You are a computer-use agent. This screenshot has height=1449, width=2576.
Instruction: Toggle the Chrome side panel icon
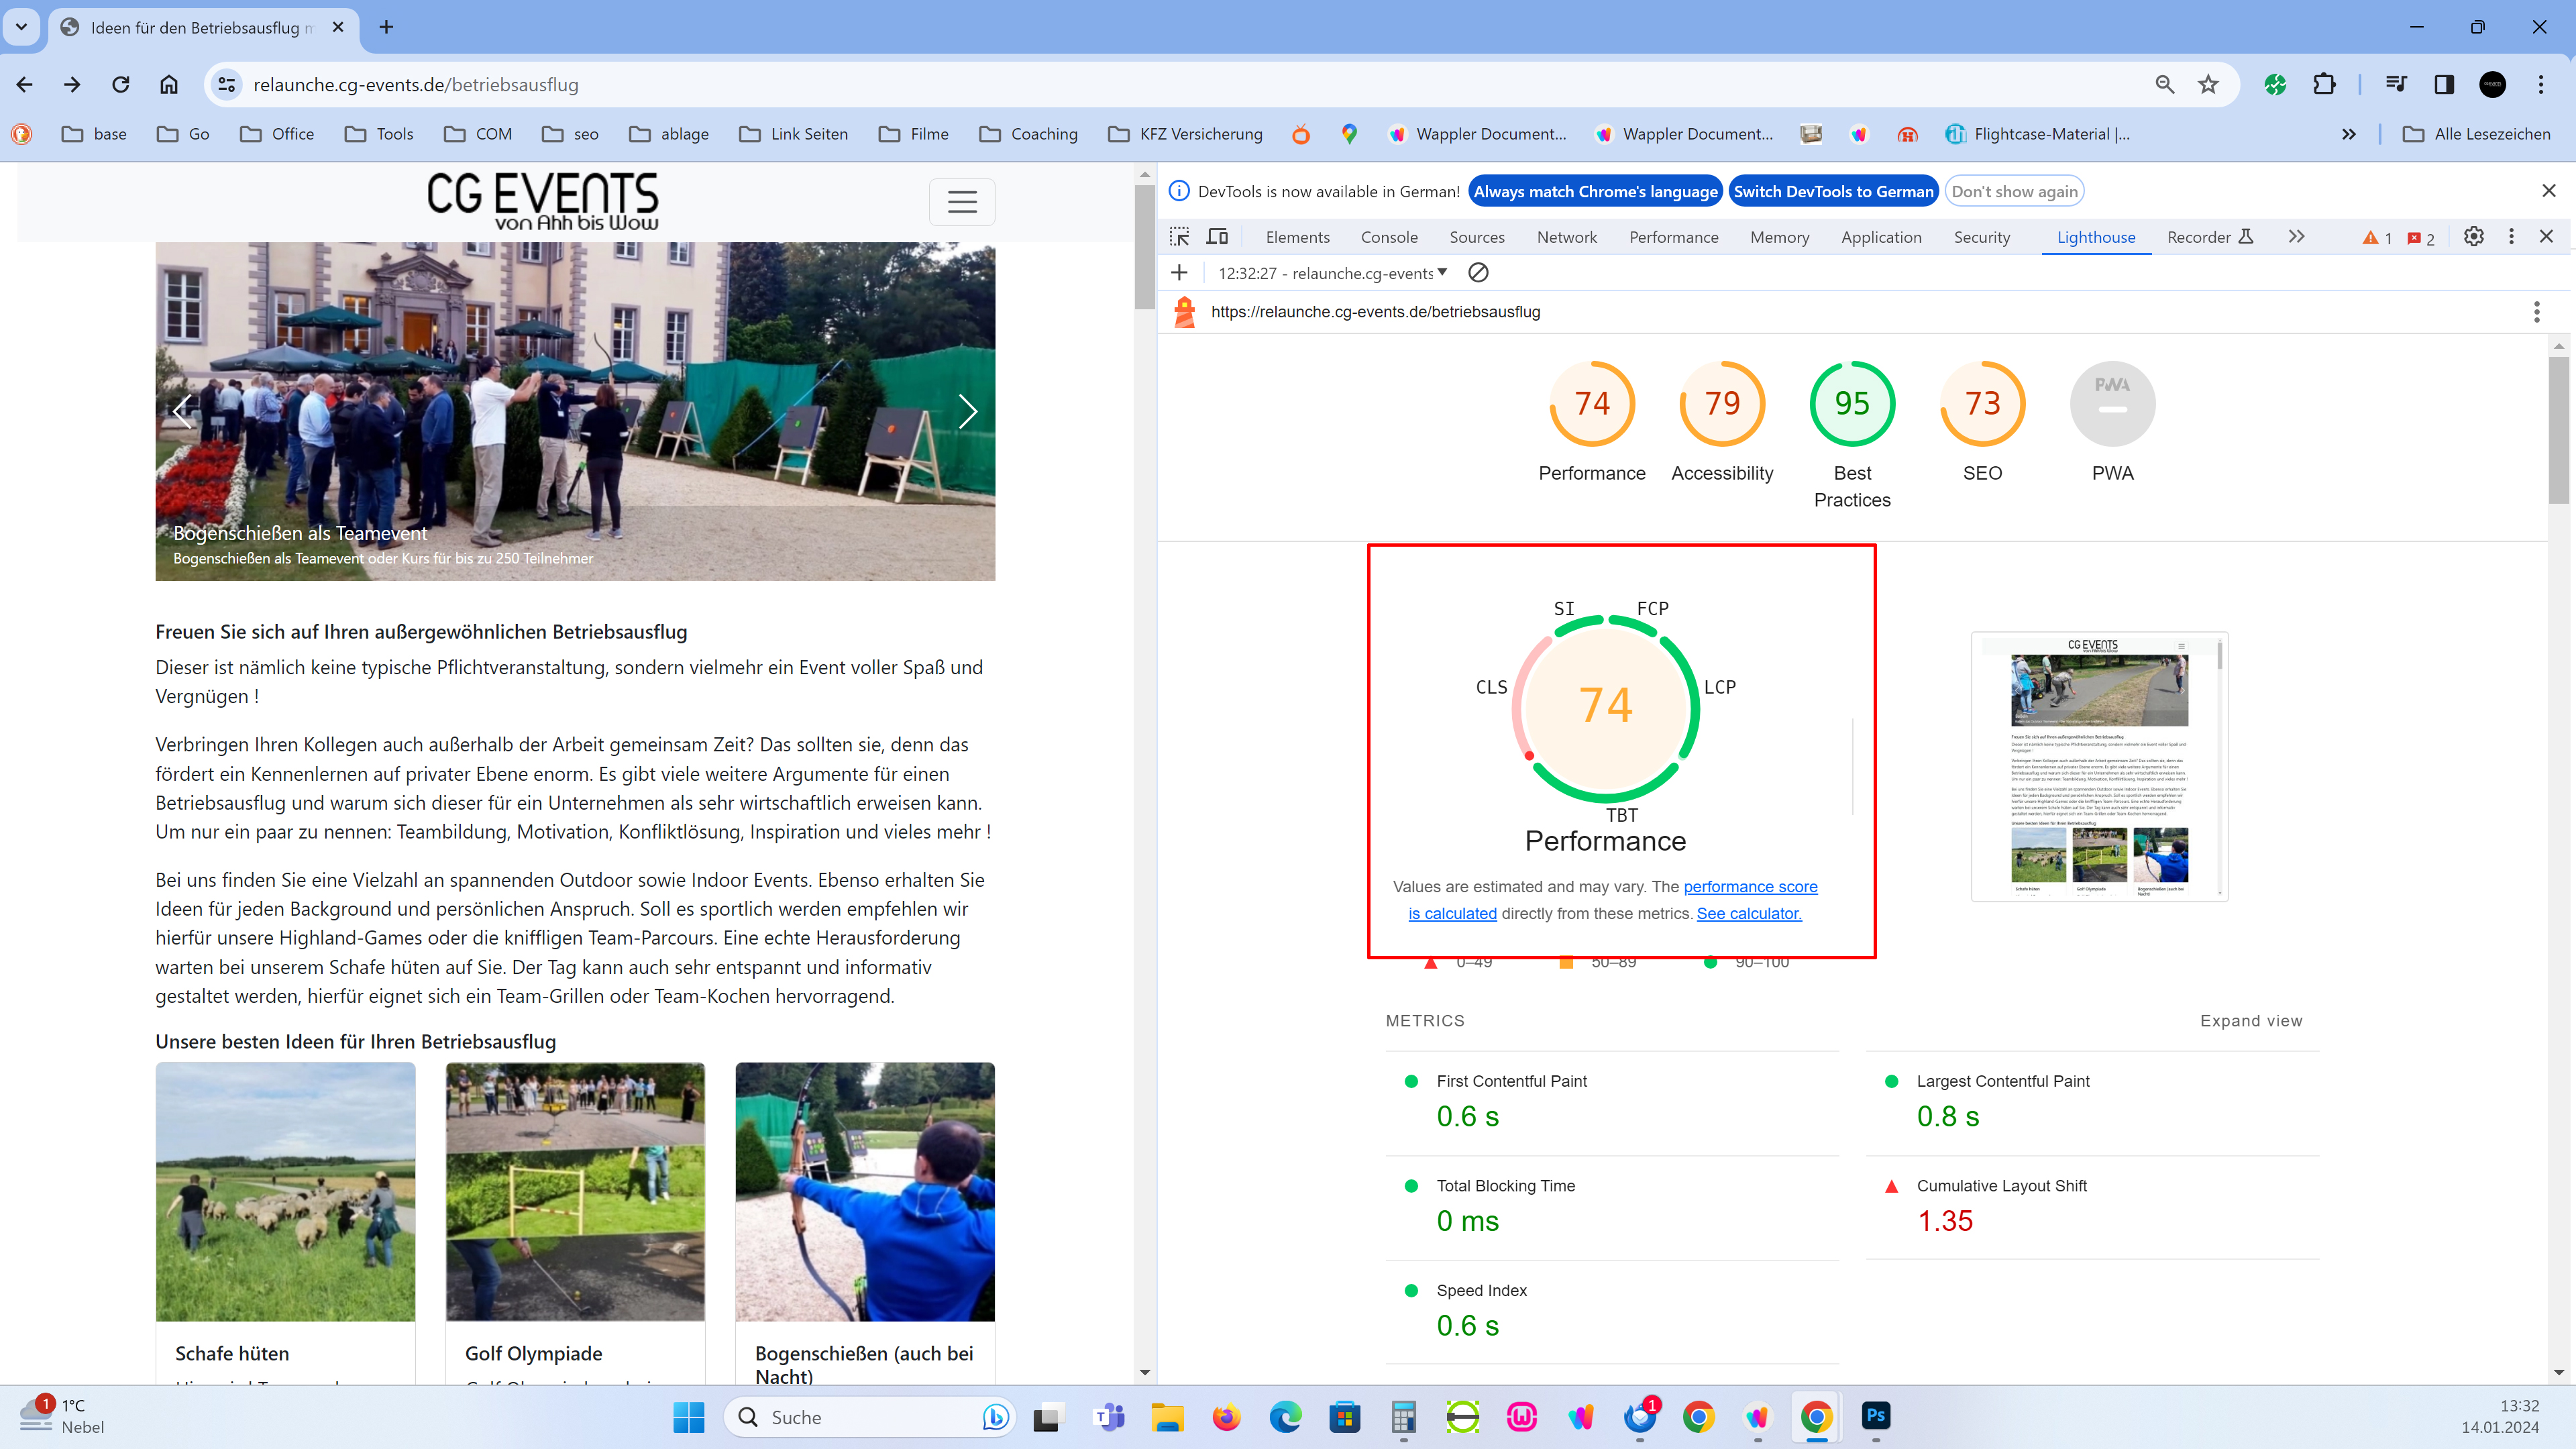2444,85
